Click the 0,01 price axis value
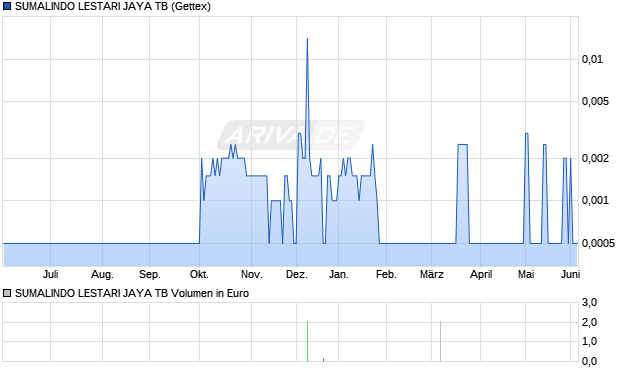Viewport: 620px width, 371px height. [592, 60]
